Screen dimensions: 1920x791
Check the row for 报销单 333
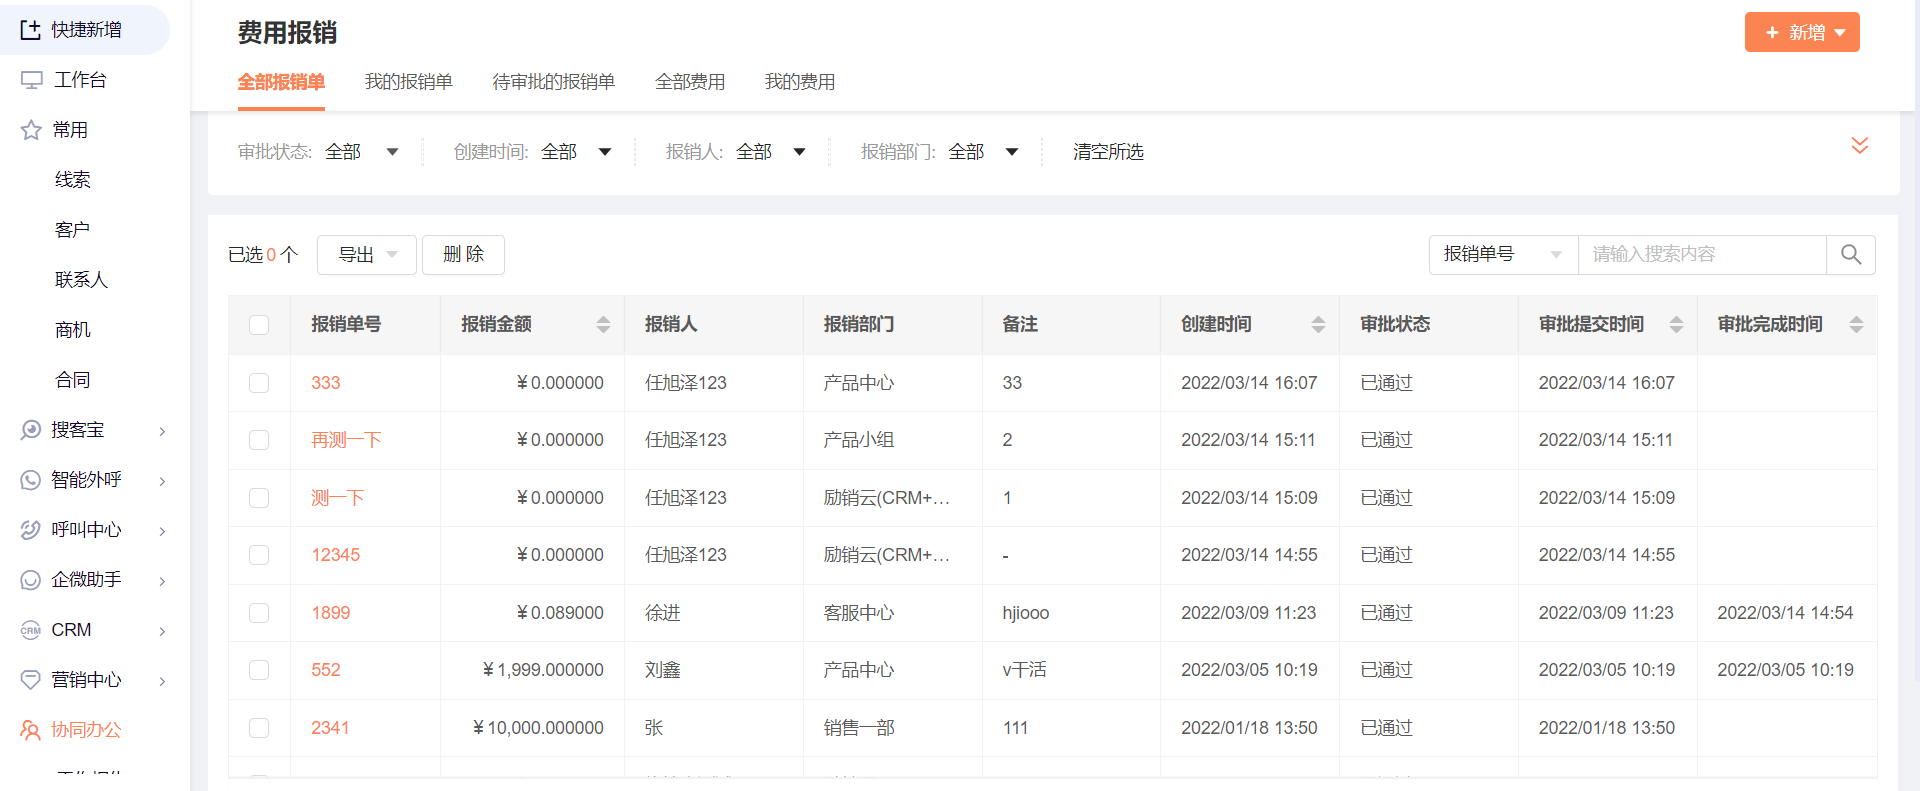(x=259, y=383)
